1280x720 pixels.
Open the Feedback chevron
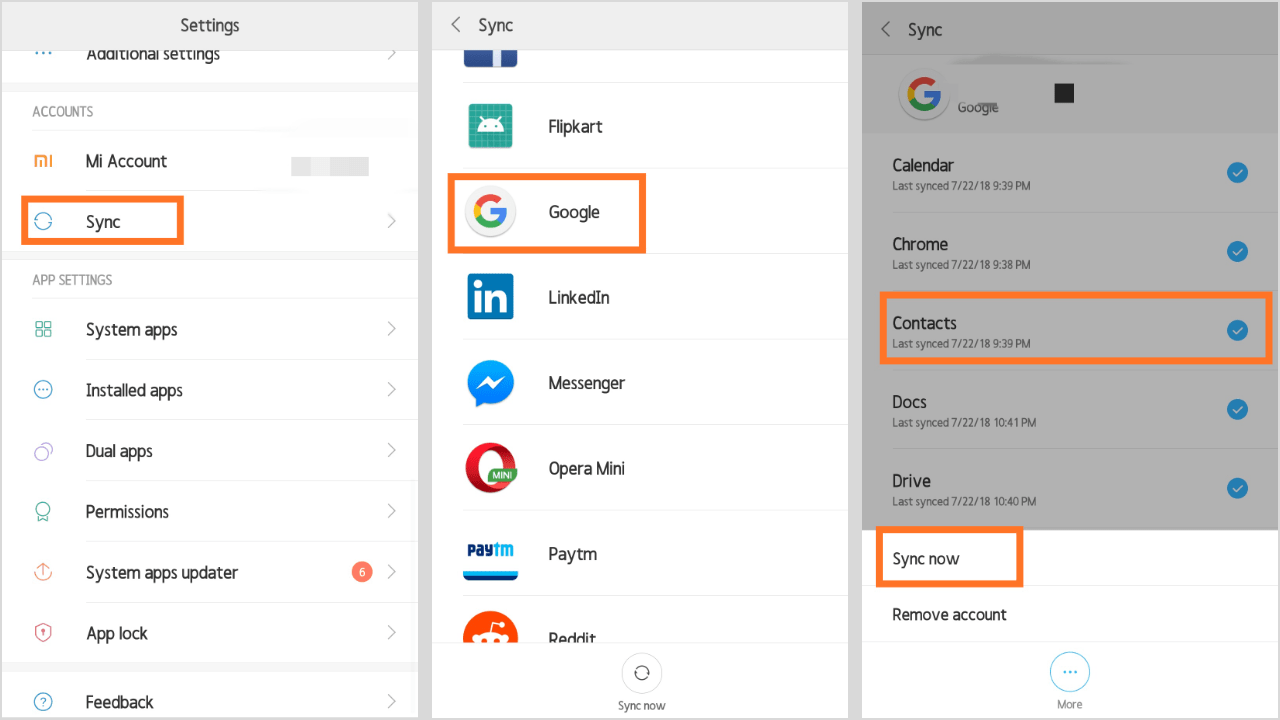pos(392,702)
